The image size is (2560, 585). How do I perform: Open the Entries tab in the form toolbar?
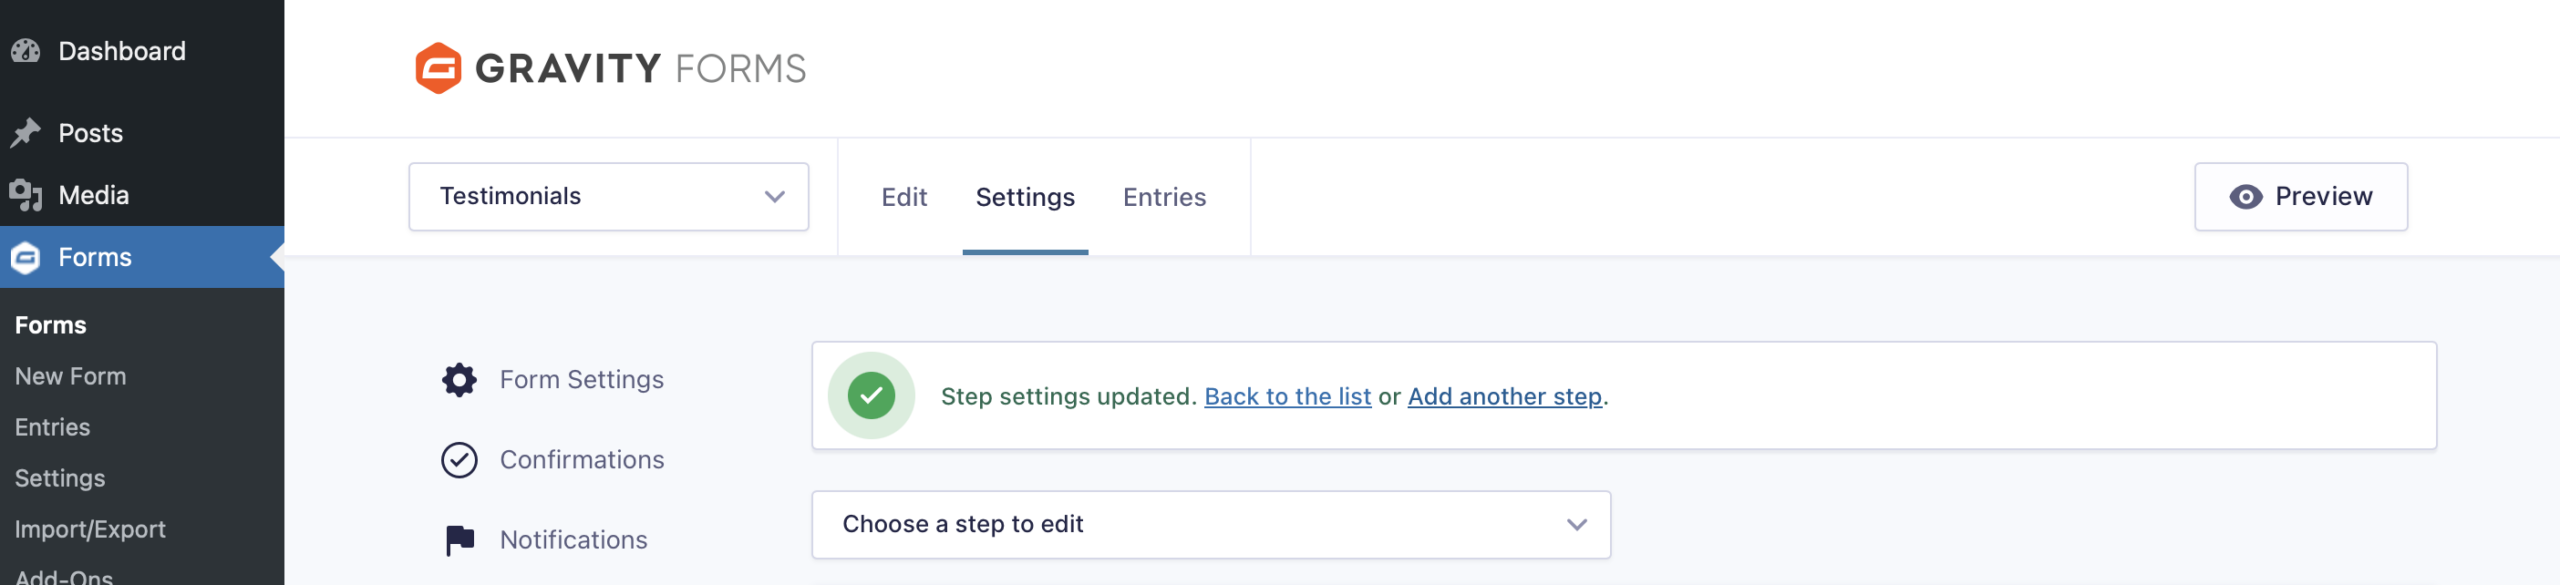tap(1164, 197)
